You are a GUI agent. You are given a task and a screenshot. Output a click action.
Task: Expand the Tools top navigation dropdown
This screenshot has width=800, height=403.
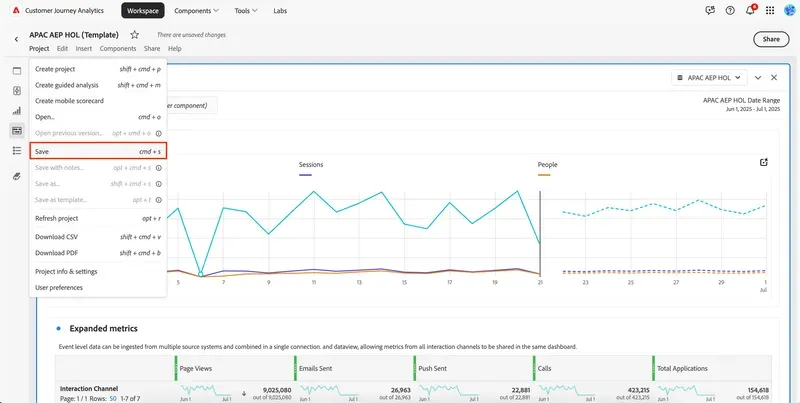tap(246, 10)
